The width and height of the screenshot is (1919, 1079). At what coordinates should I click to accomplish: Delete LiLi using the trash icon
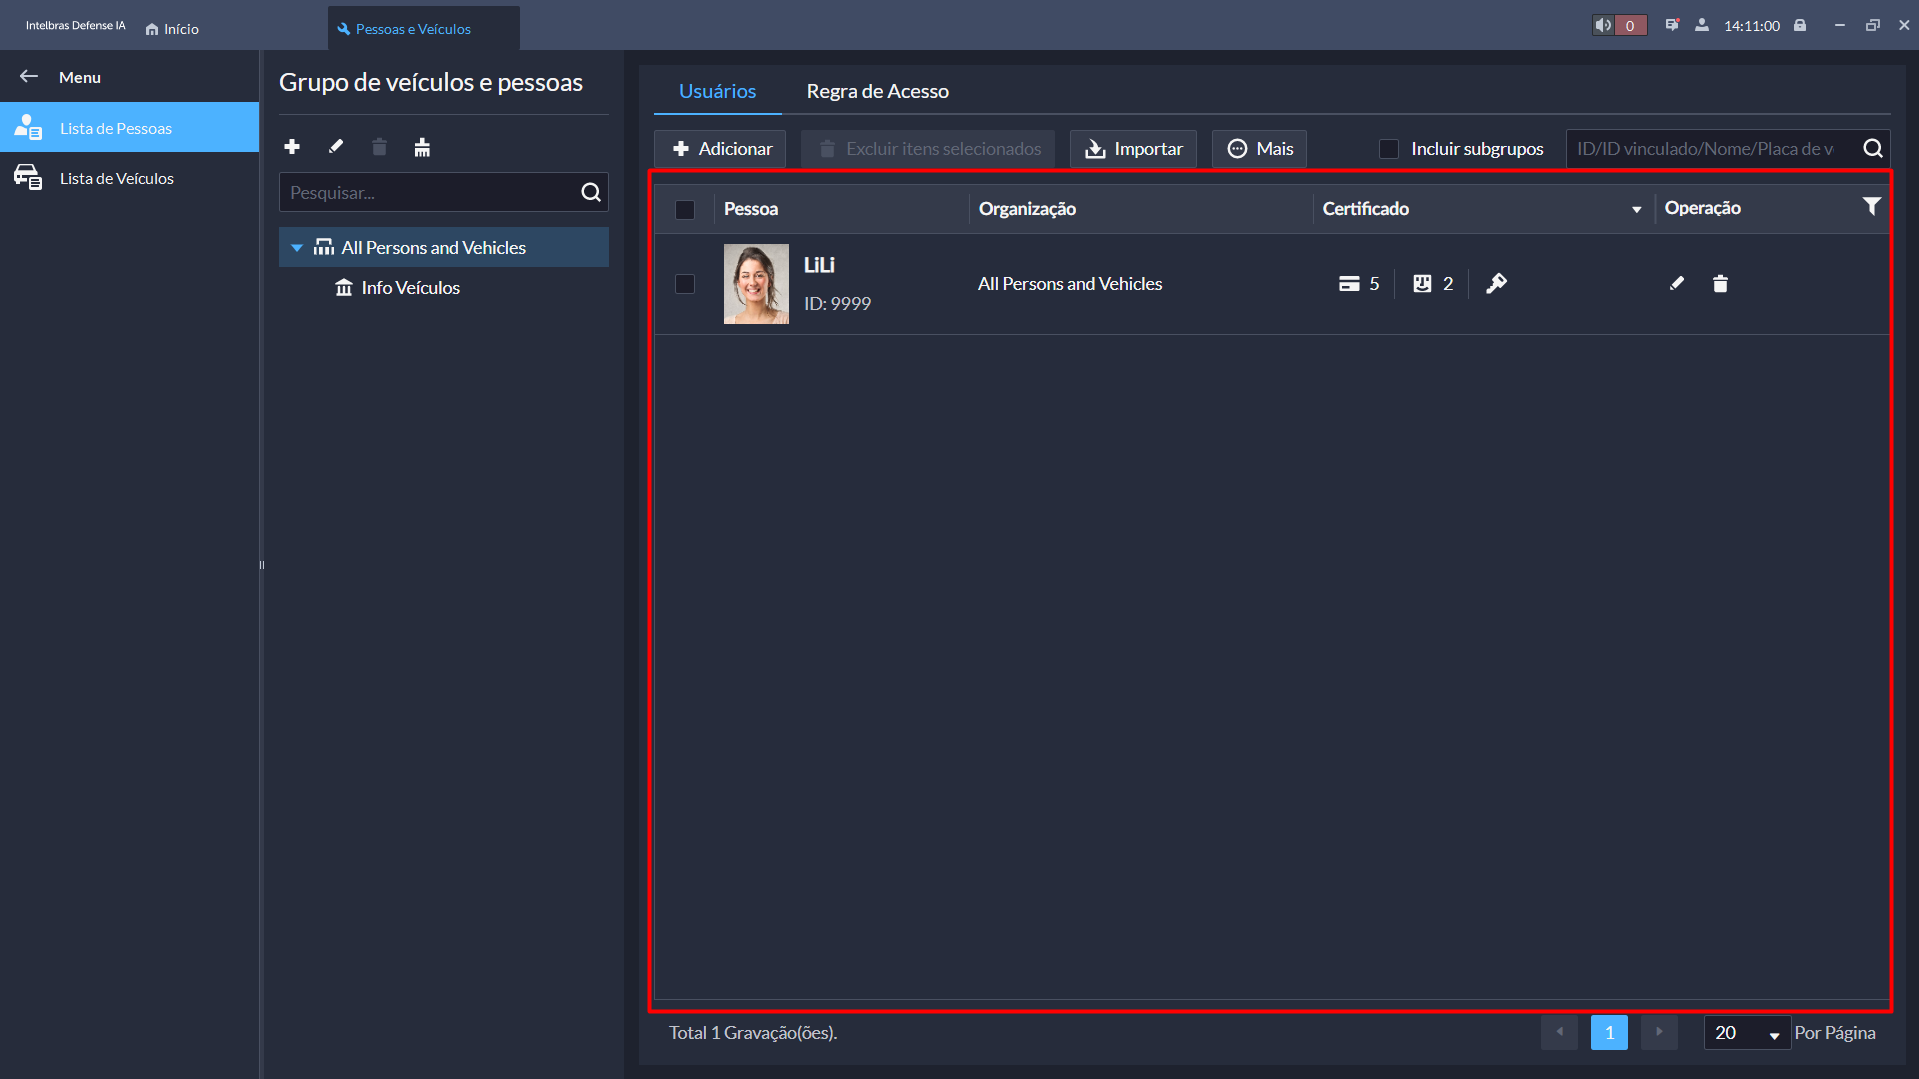[1720, 284]
